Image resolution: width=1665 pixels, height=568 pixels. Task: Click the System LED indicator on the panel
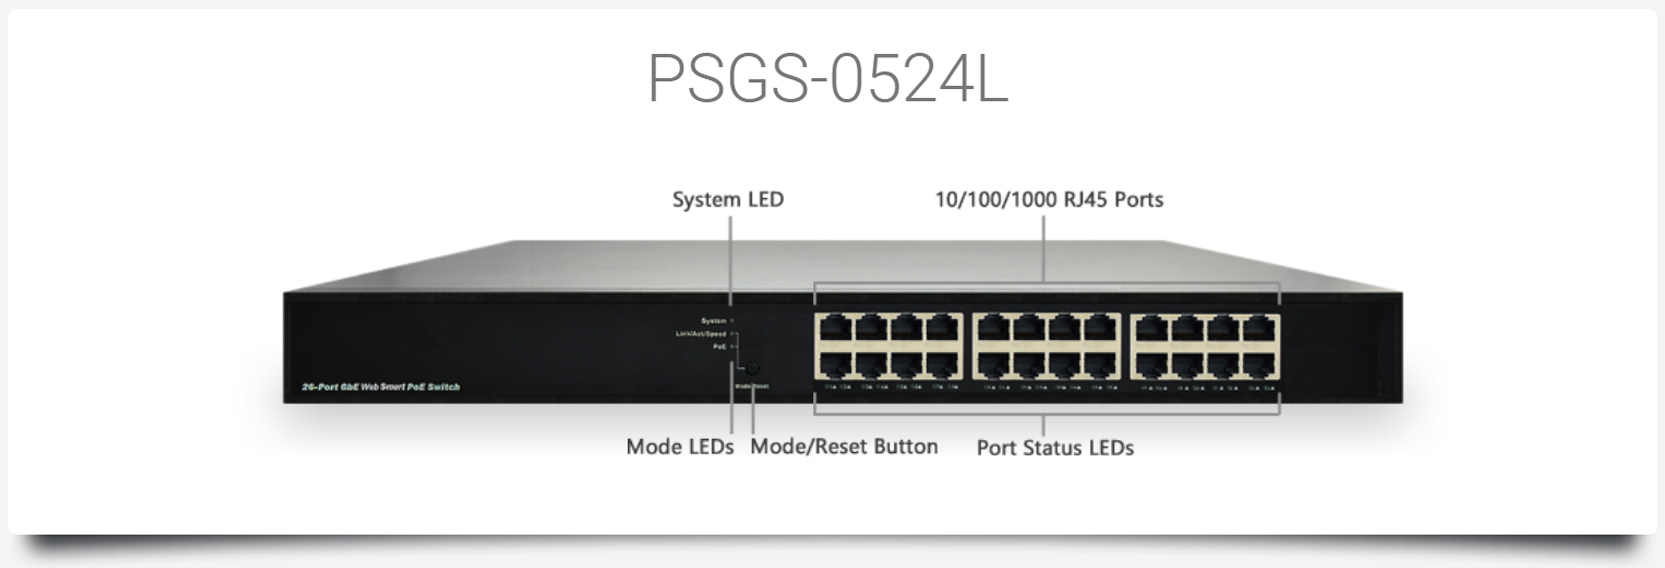pyautogui.click(x=732, y=320)
